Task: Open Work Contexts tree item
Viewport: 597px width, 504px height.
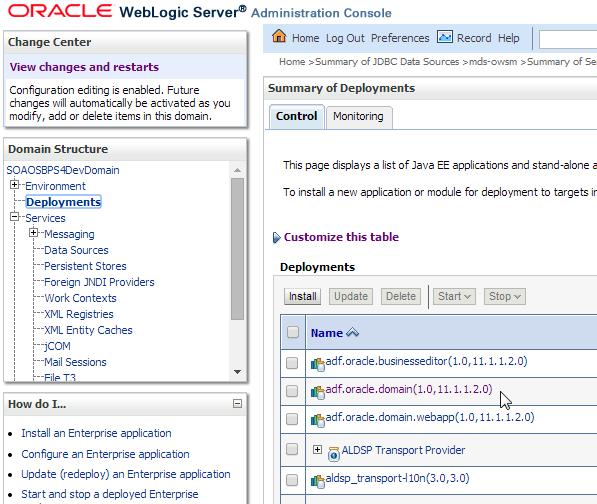Action: (80, 298)
